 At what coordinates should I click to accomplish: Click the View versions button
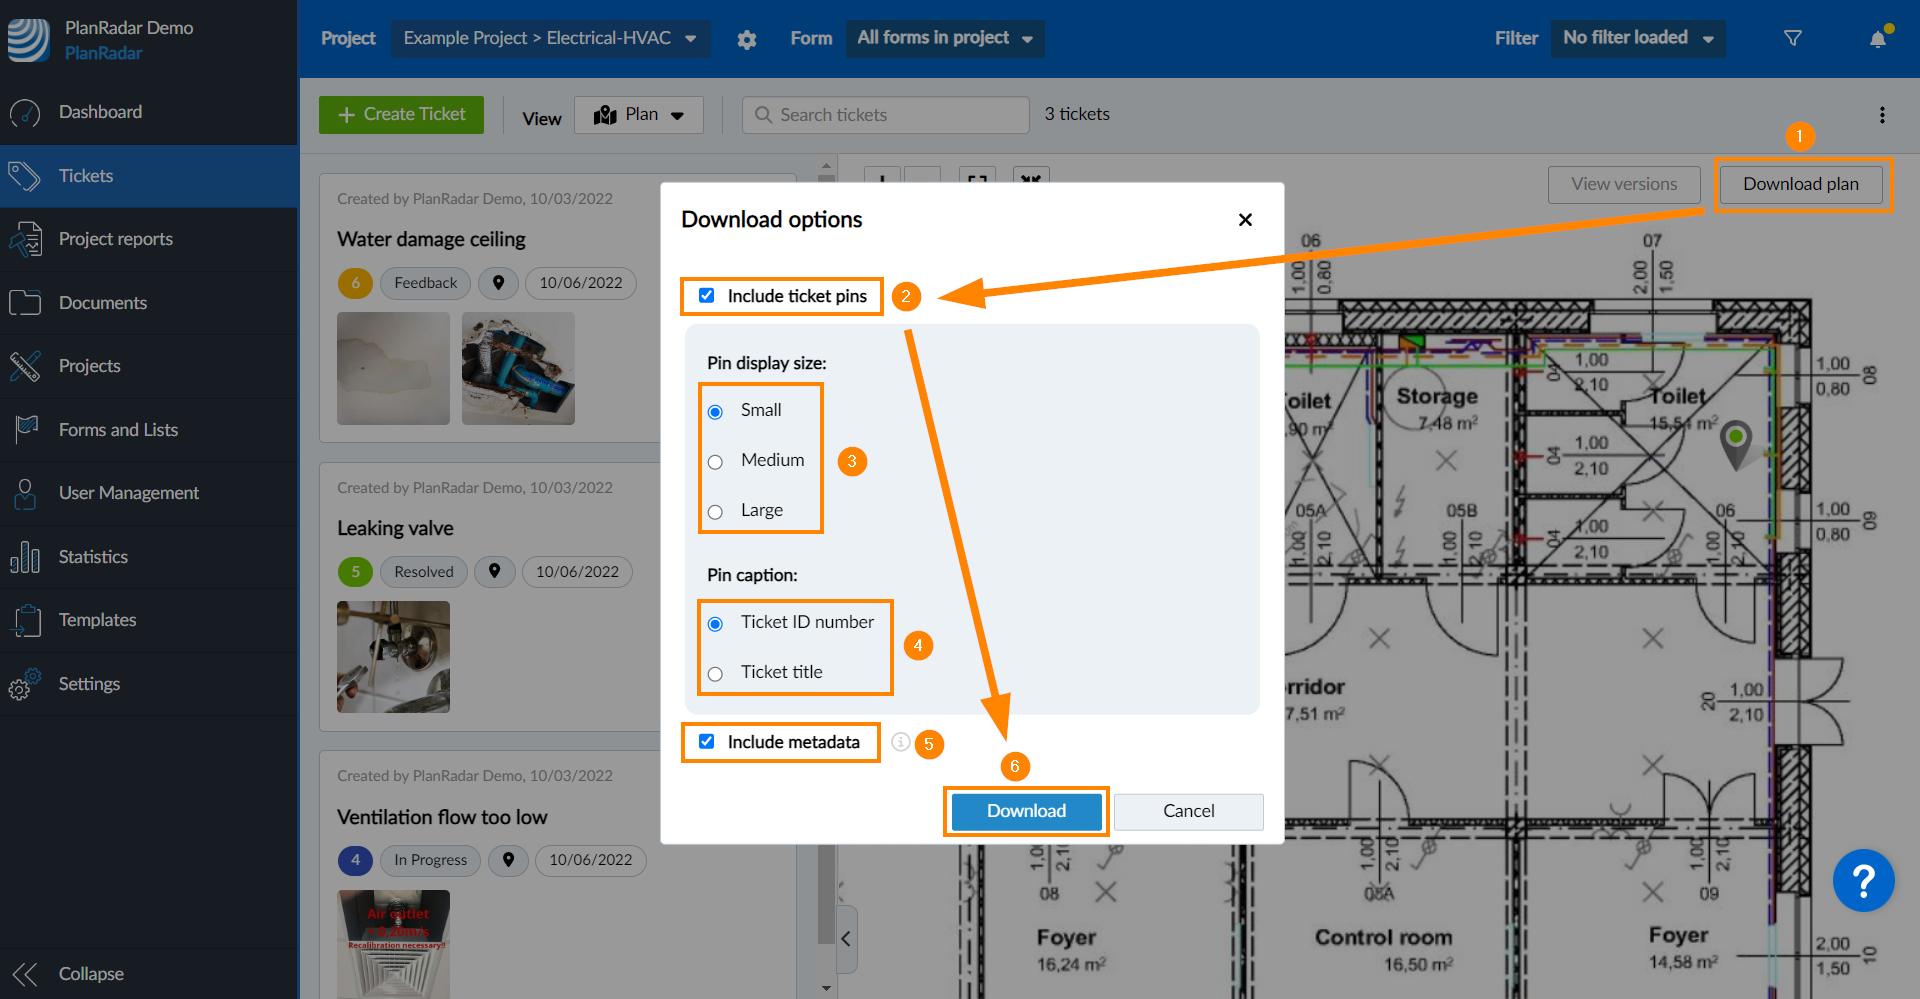(1623, 184)
